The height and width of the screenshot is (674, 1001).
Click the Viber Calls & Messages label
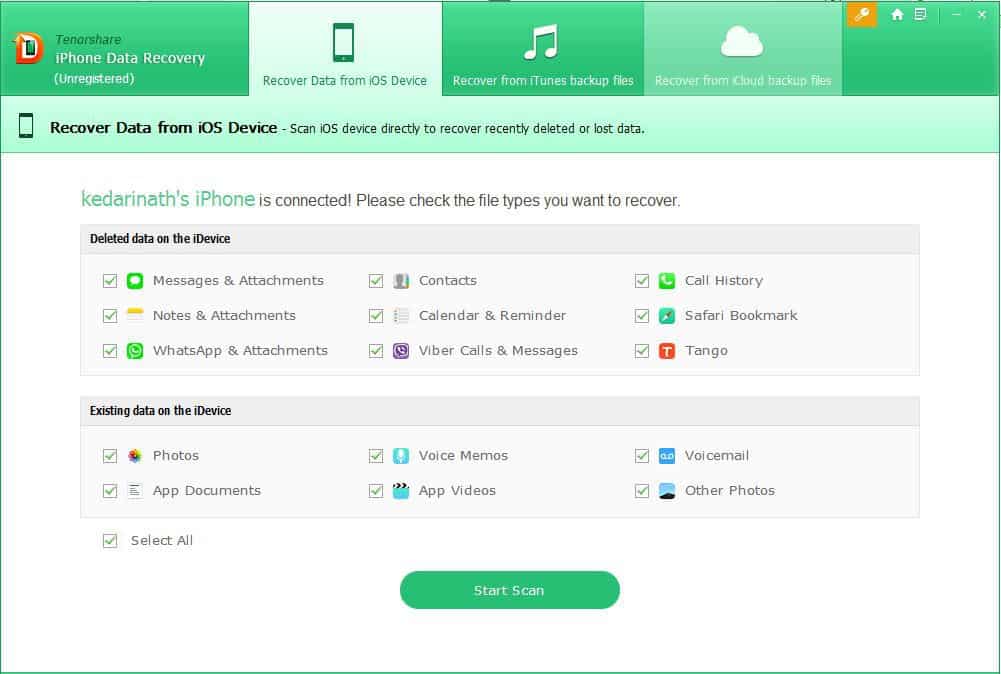coord(498,351)
